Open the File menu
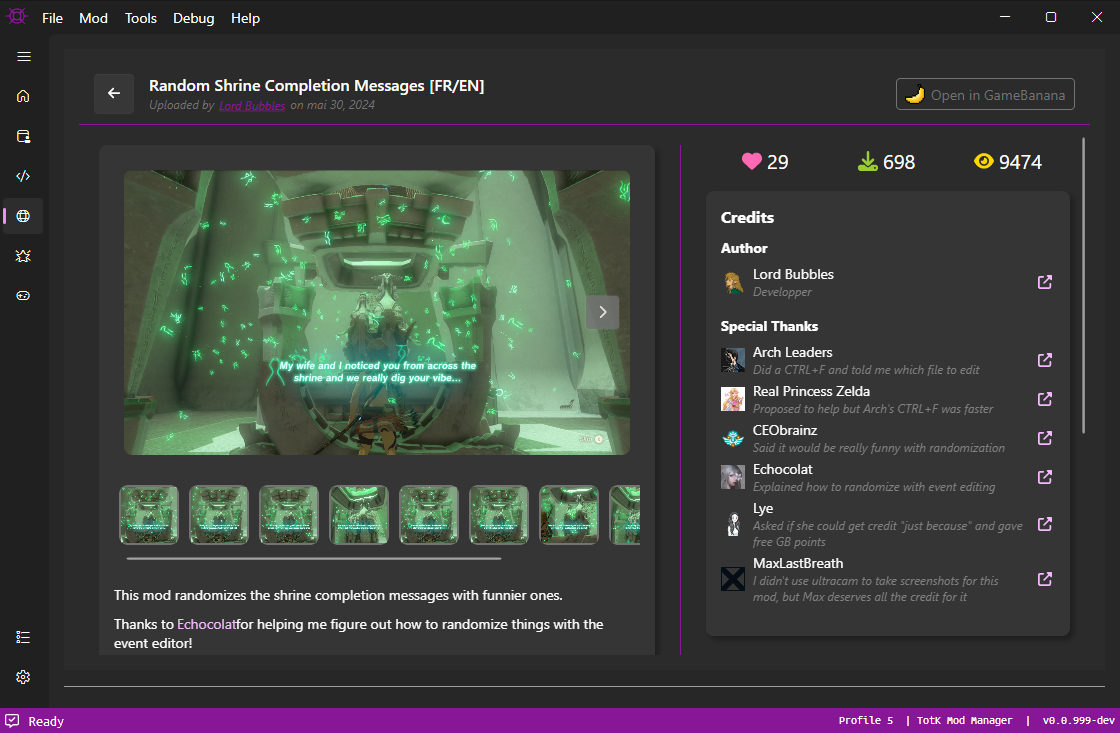The image size is (1120, 733). point(51,17)
